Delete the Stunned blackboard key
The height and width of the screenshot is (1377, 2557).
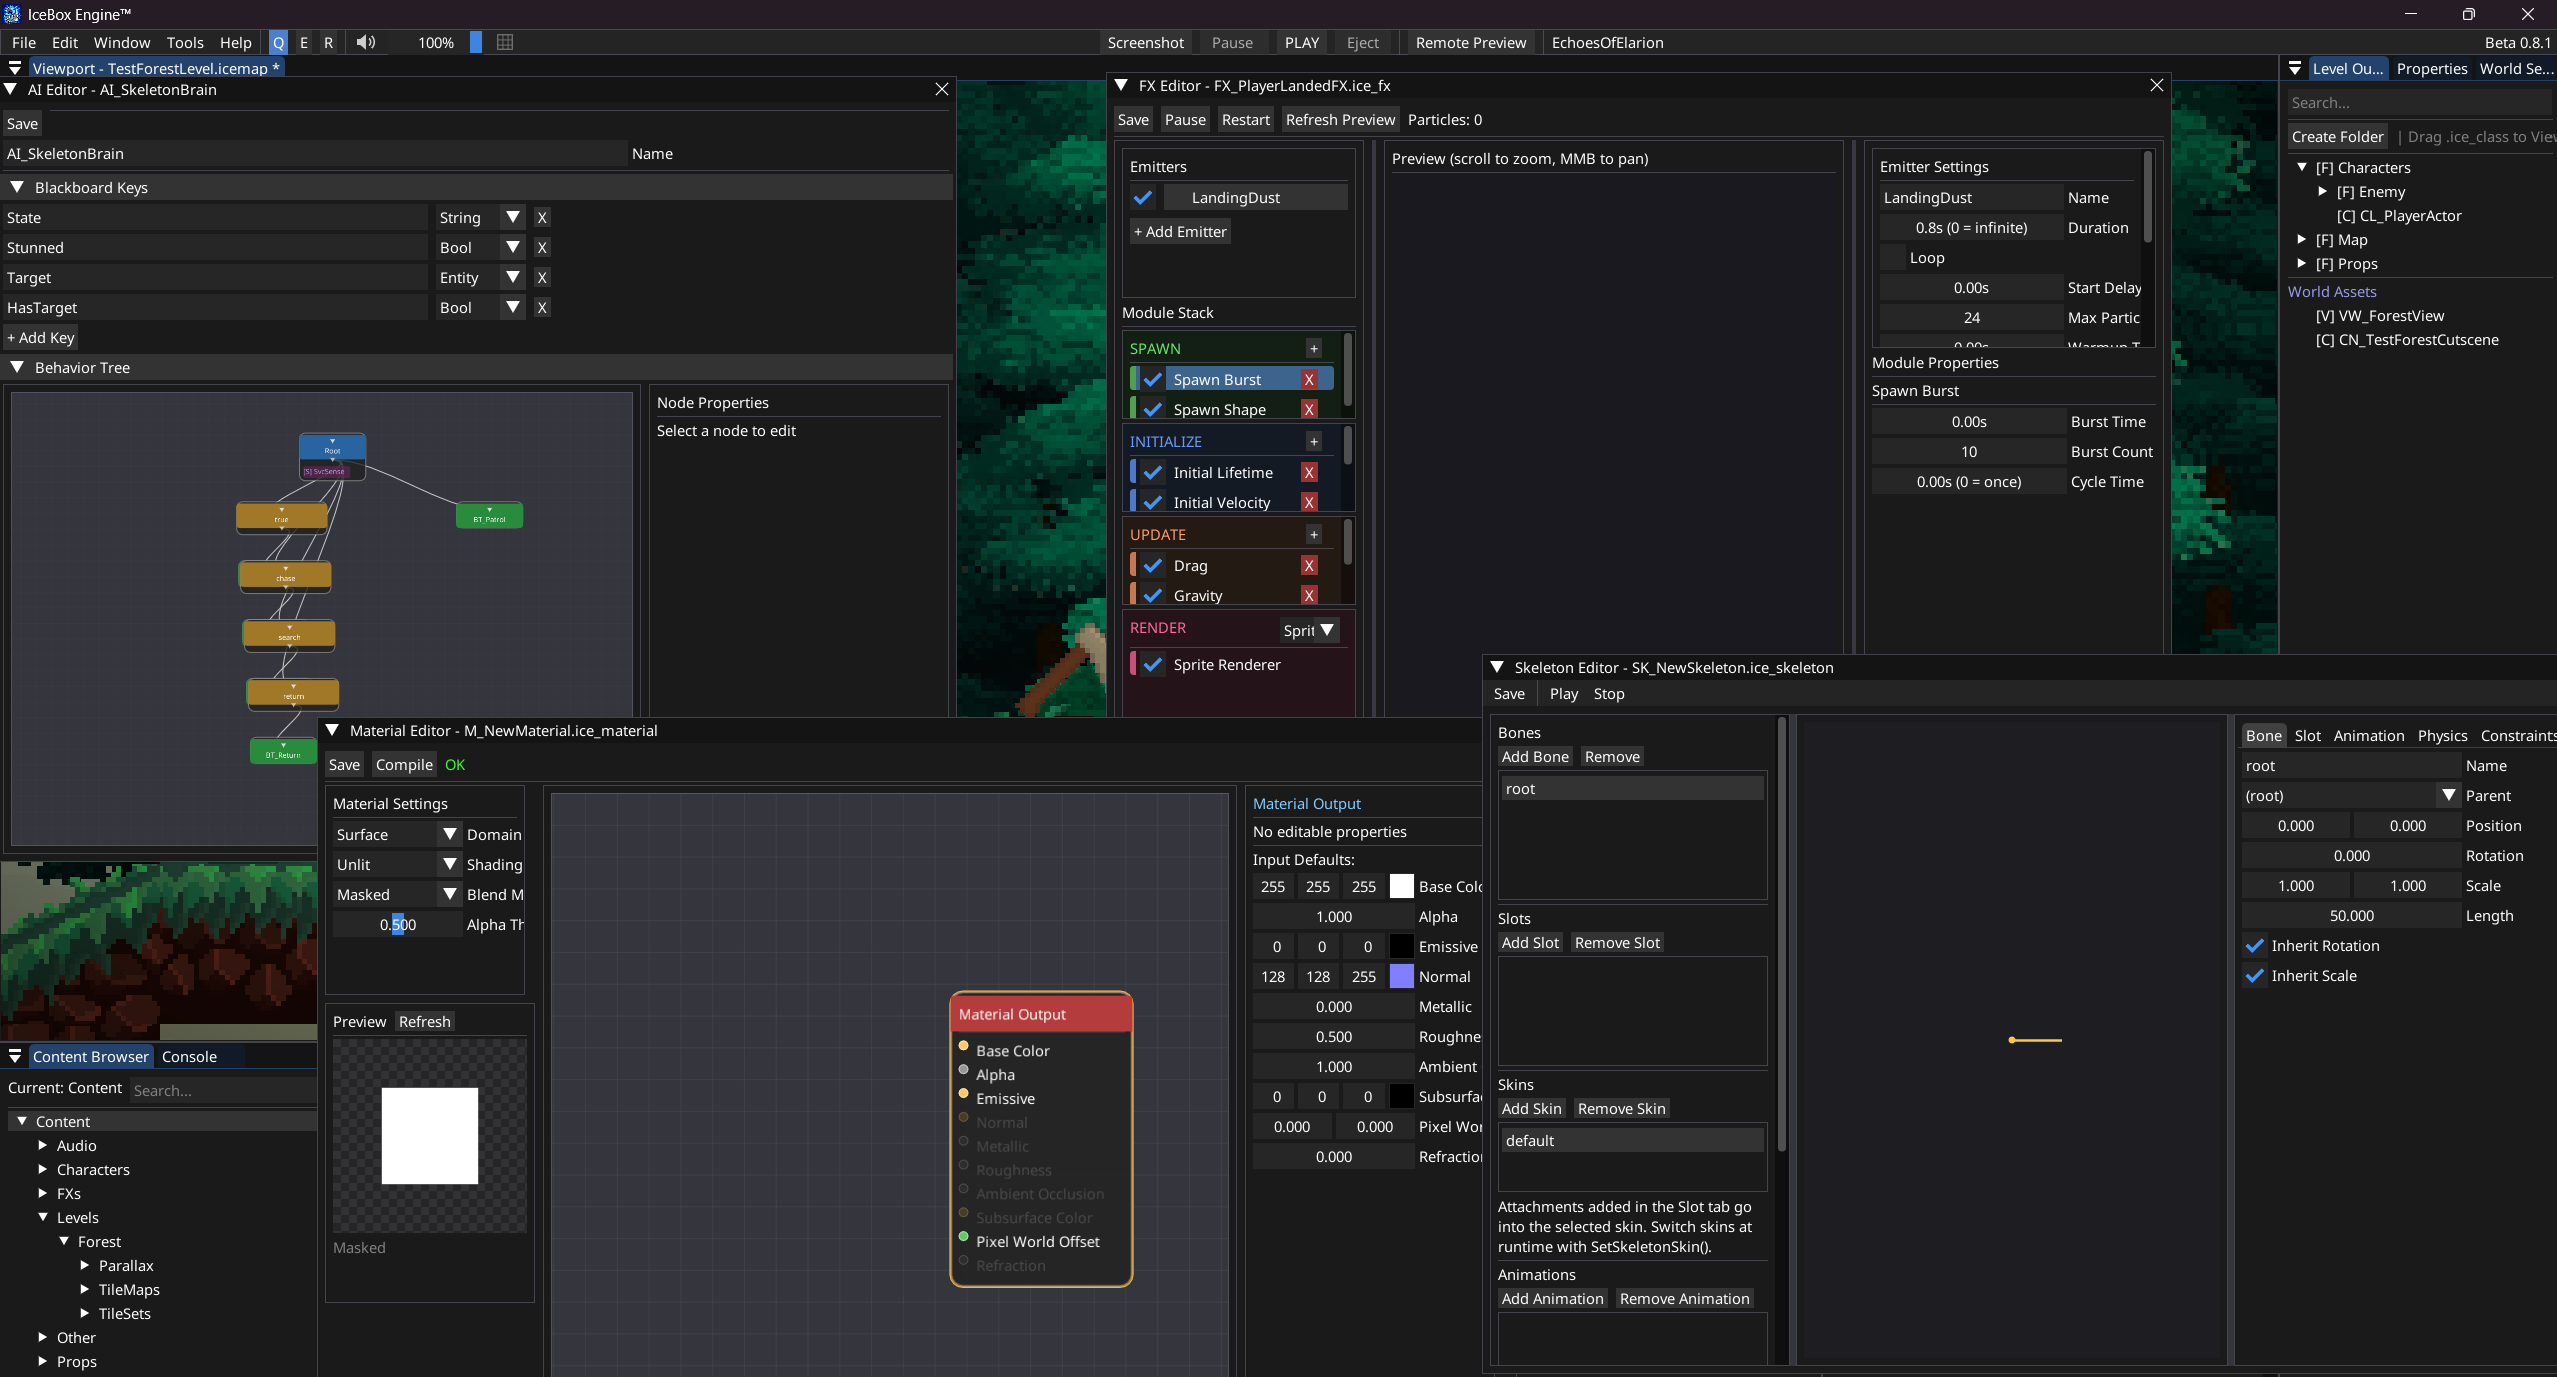542,248
